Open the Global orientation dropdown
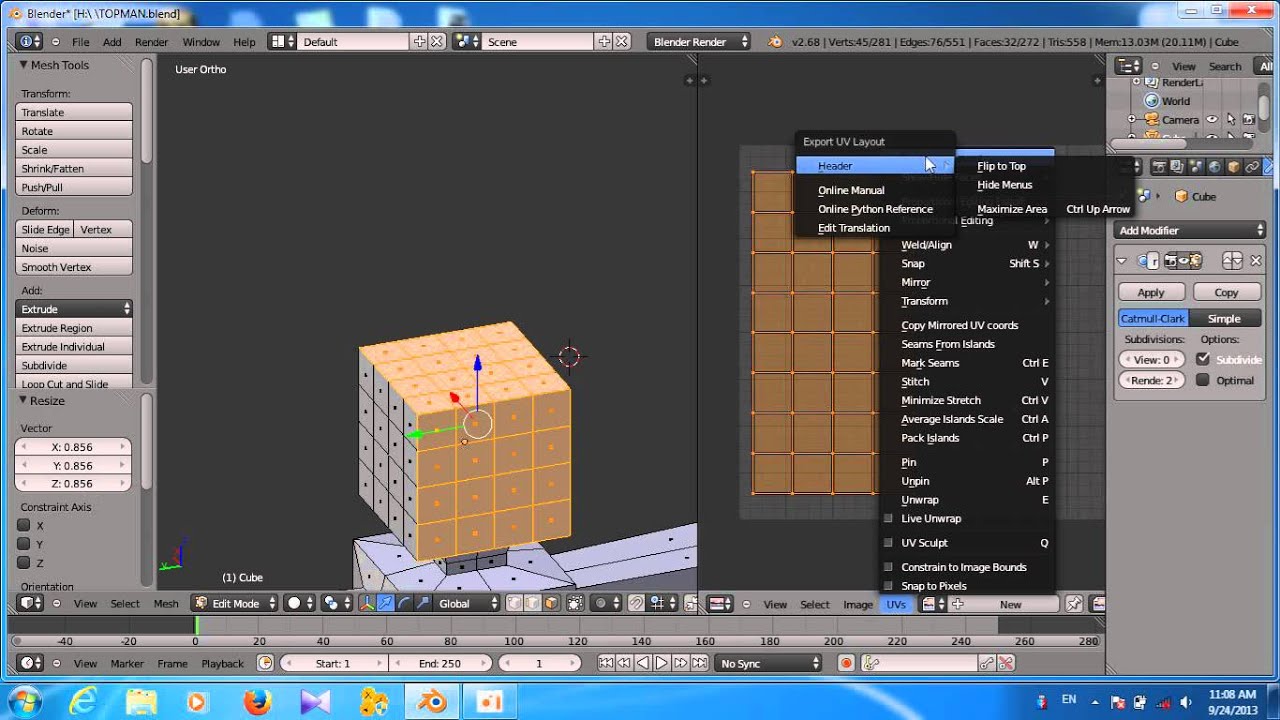Viewport: 1280px width, 720px height. click(x=468, y=603)
